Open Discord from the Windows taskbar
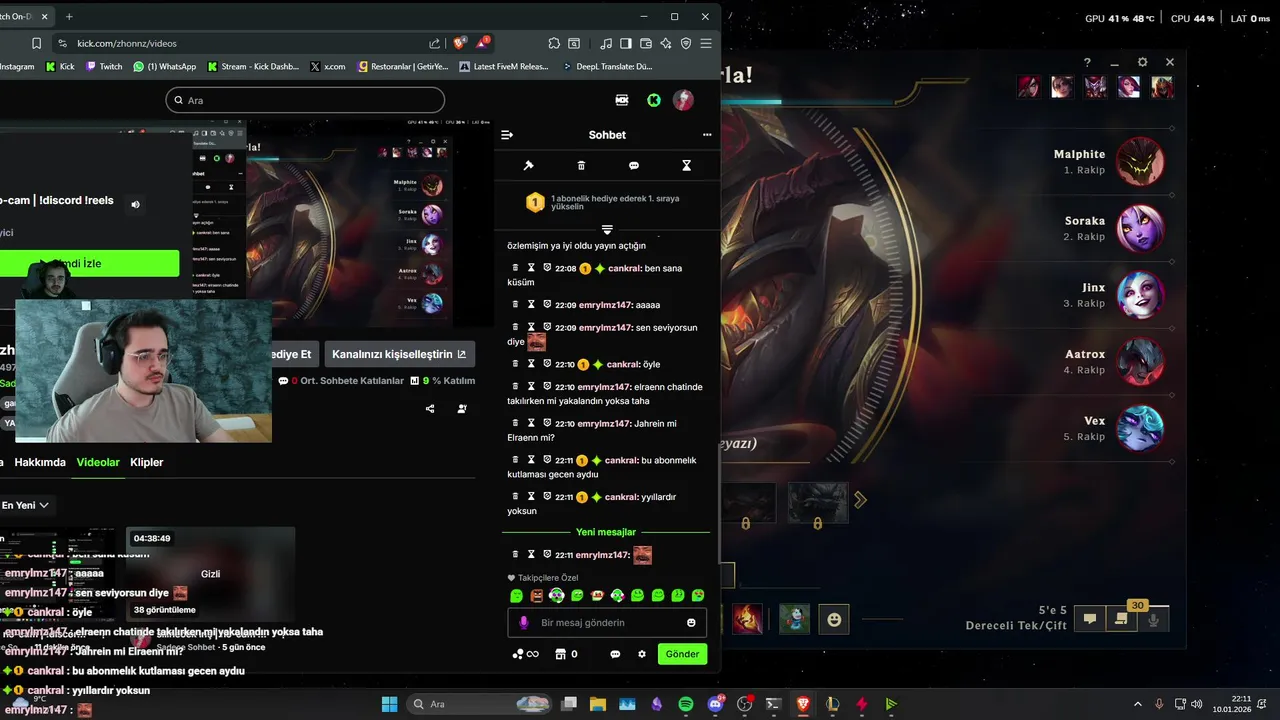This screenshot has width=1280, height=720. click(715, 704)
